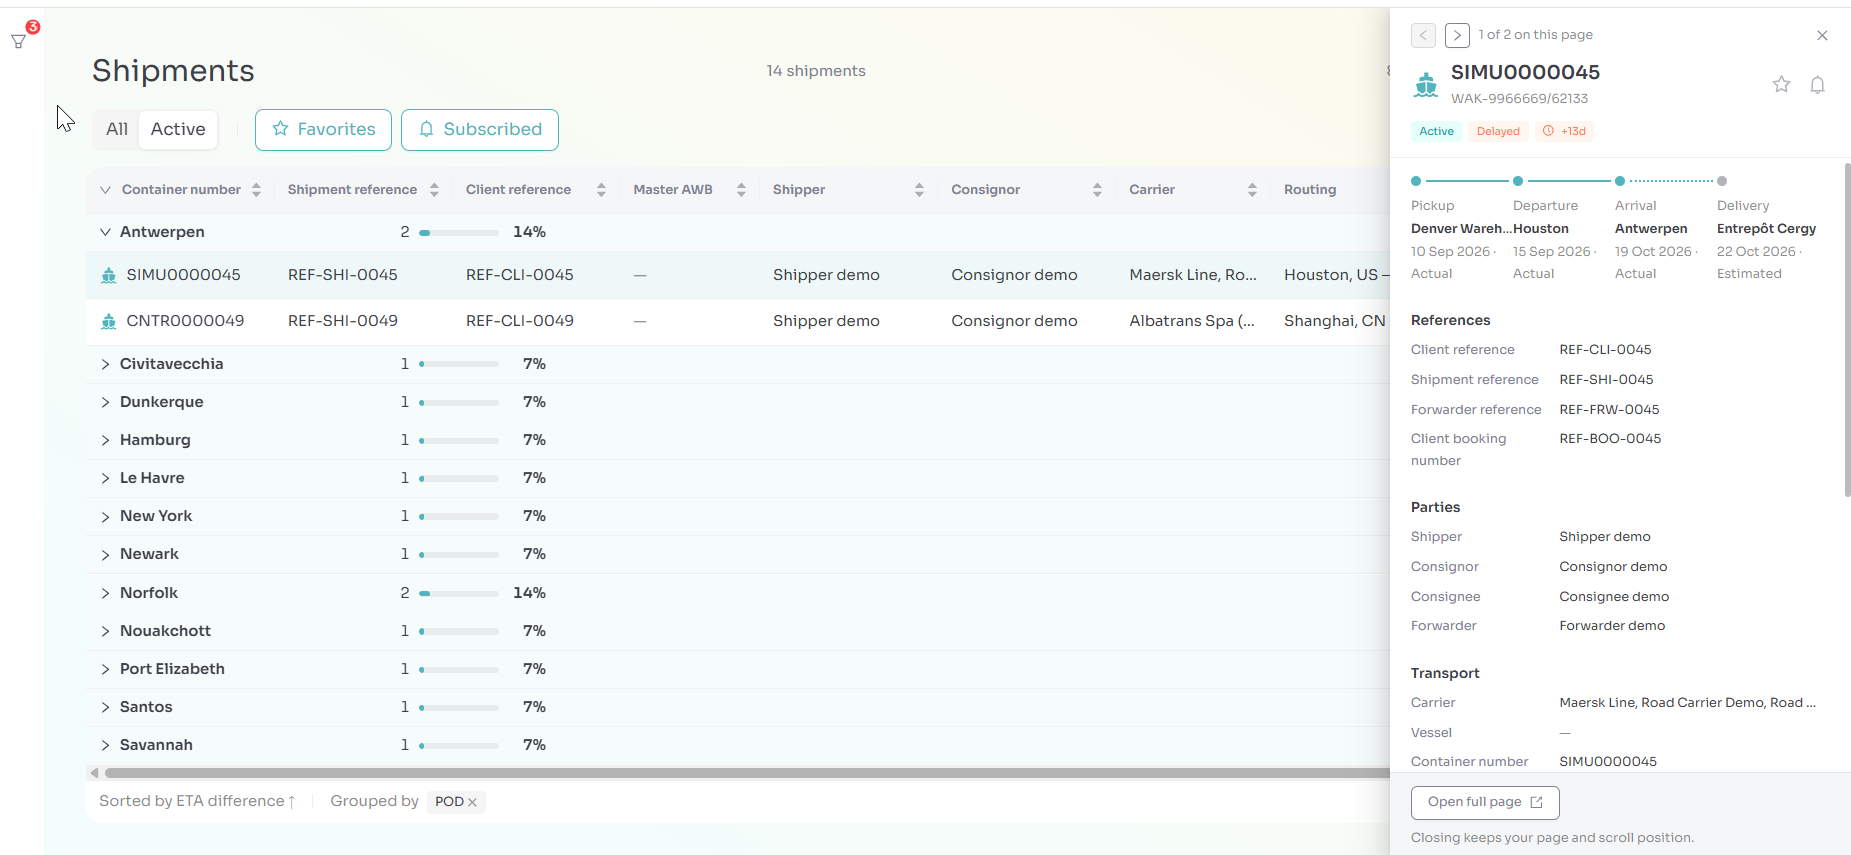The image size is (1851, 855).
Task: Expand the Hamburg group
Action: pos(105,440)
